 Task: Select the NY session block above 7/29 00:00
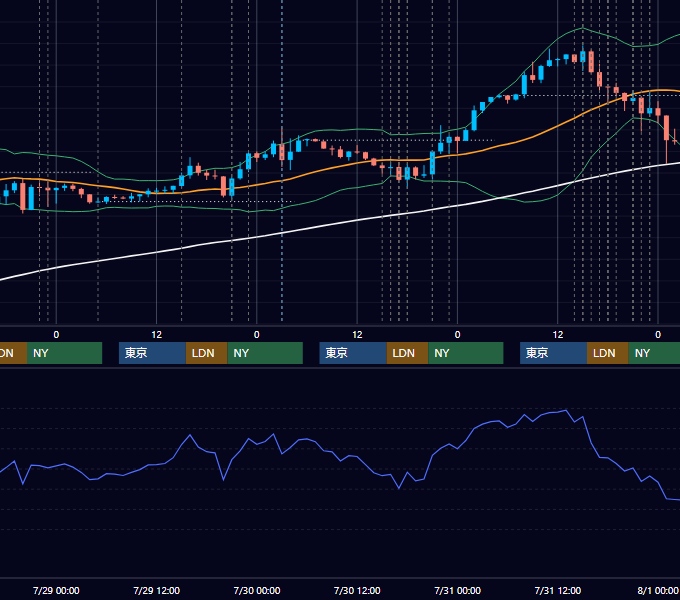coord(64,353)
